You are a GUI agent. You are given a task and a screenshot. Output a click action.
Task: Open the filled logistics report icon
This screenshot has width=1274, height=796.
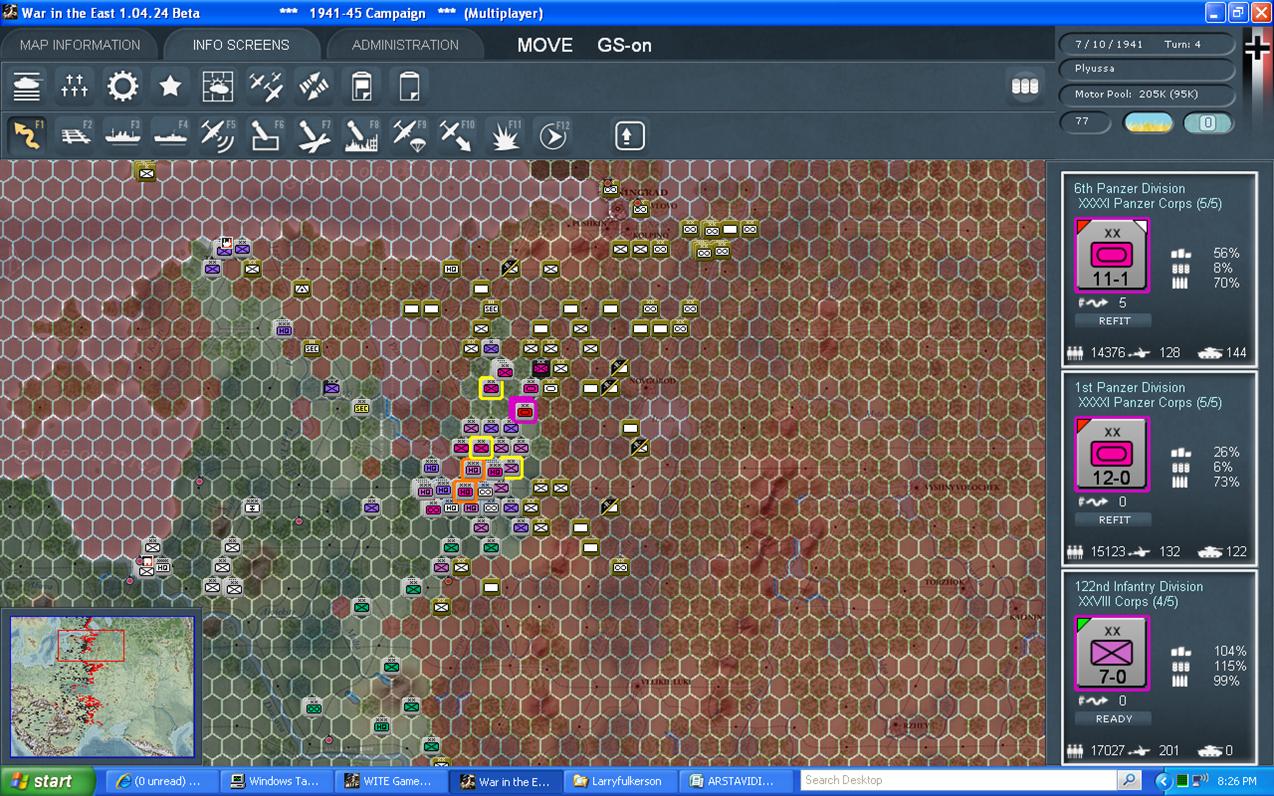[x=362, y=87]
